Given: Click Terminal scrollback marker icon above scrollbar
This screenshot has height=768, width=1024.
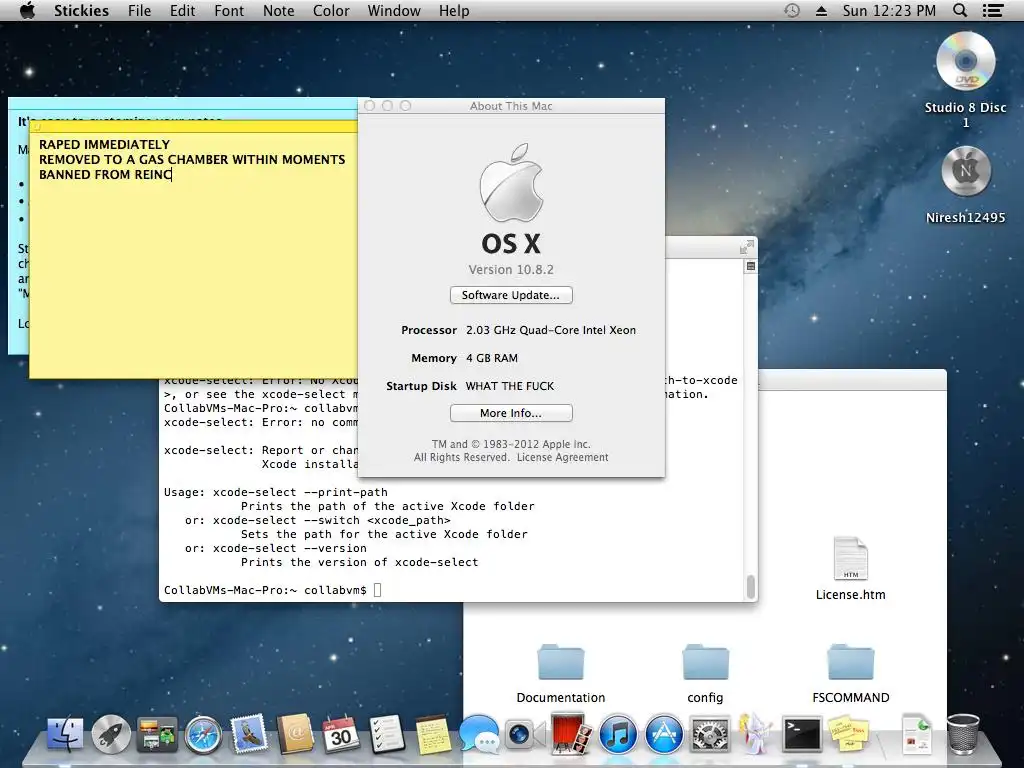Looking at the screenshot, I should pyautogui.click(x=751, y=266).
